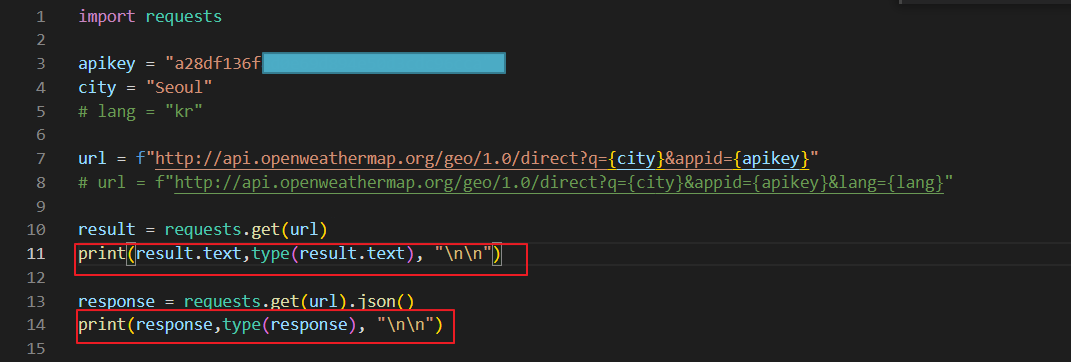Screen dimensions: 1071x362
Task: Click 'type(result.text)' on line 11
Action: pos(334,254)
